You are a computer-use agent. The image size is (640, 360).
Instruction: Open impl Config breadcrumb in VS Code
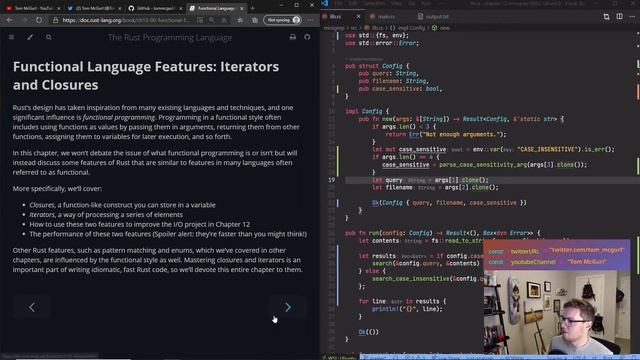tap(408, 28)
